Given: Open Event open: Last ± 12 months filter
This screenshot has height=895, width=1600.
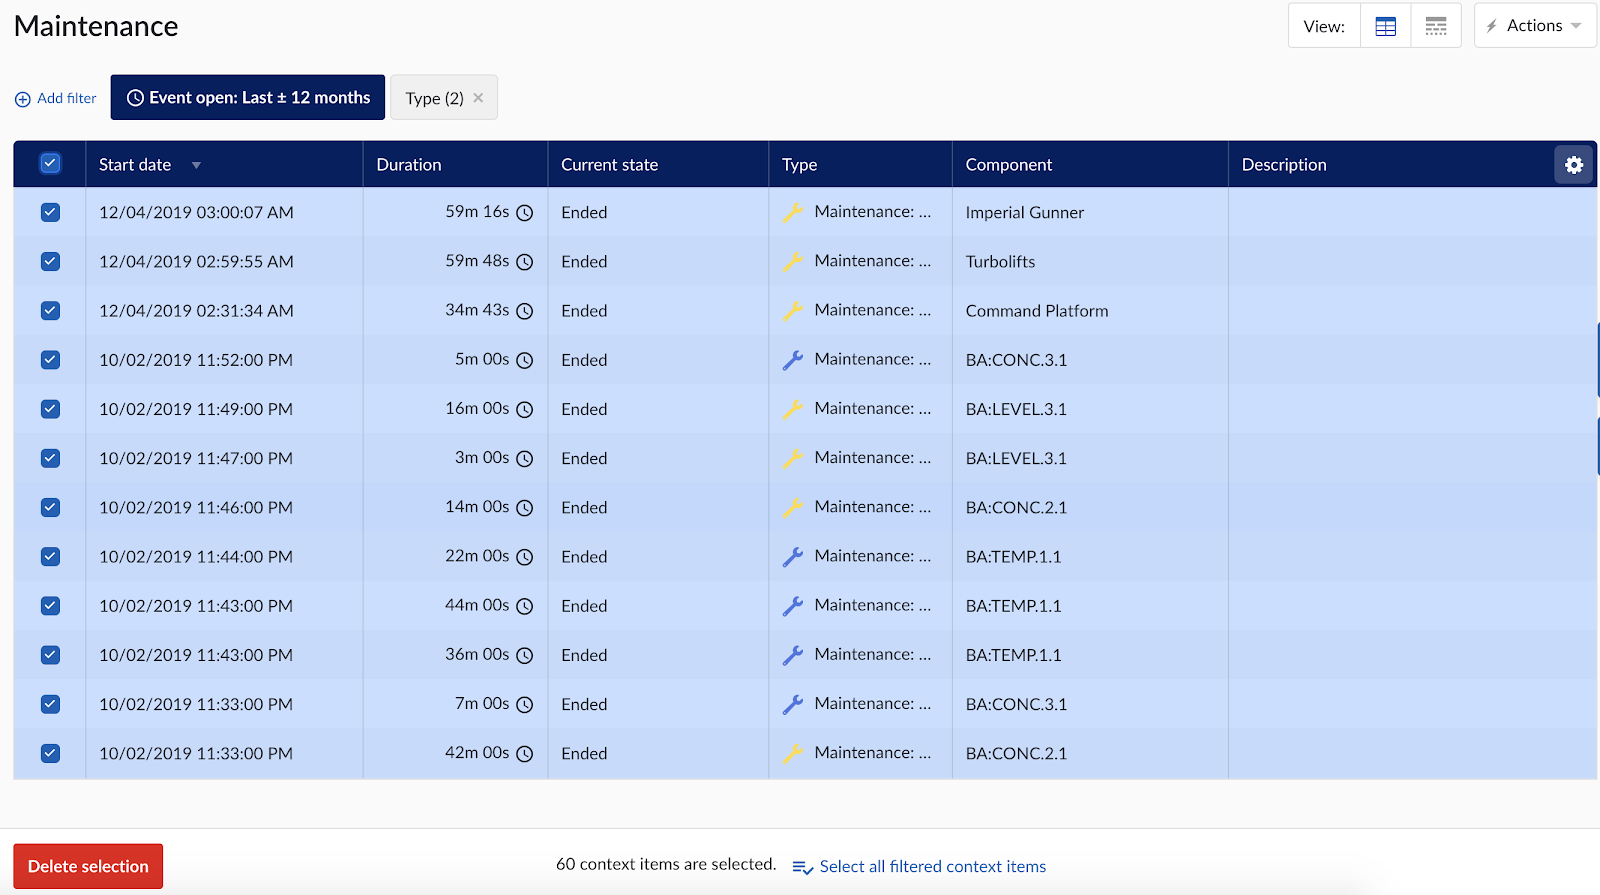Looking at the screenshot, I should click(x=248, y=97).
